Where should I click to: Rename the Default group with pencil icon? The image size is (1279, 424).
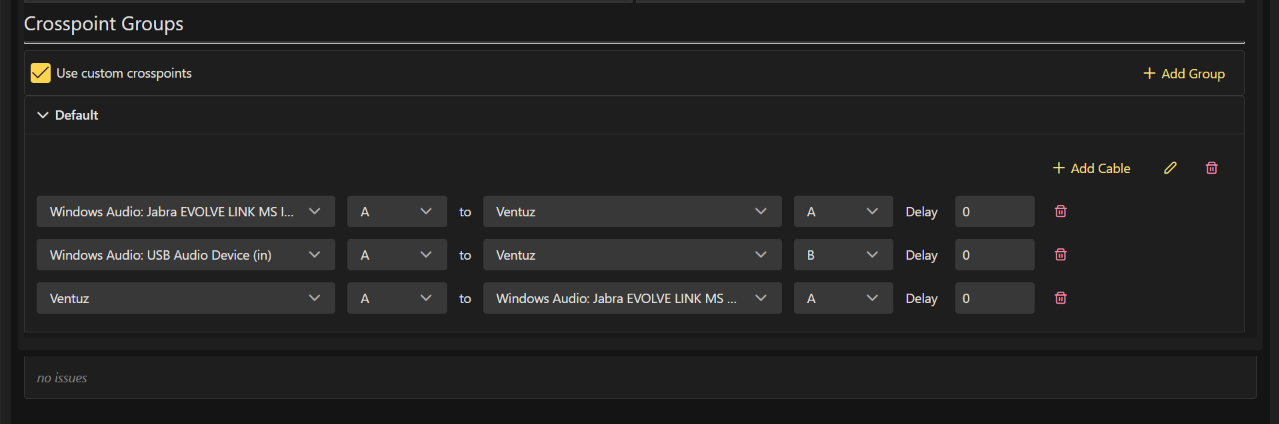coord(1170,168)
